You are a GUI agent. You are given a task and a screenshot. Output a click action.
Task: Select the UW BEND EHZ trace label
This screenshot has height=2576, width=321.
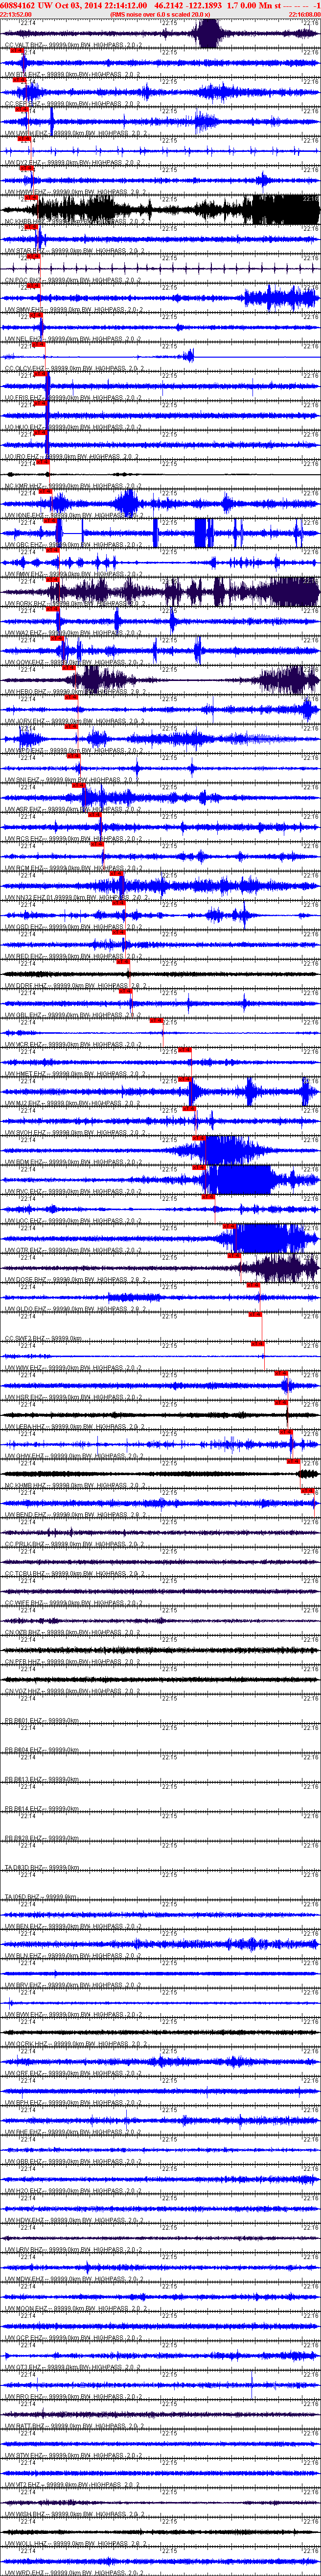point(26,1514)
